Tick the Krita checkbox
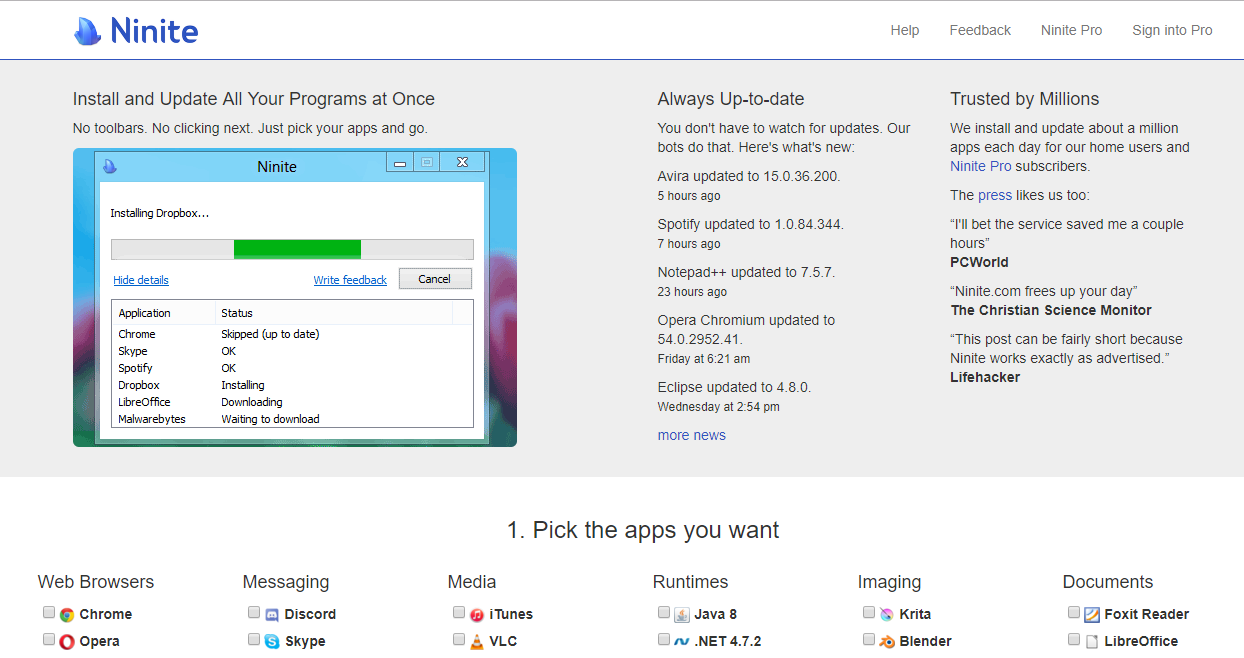The width and height of the screenshot is (1244, 658). [x=868, y=613]
